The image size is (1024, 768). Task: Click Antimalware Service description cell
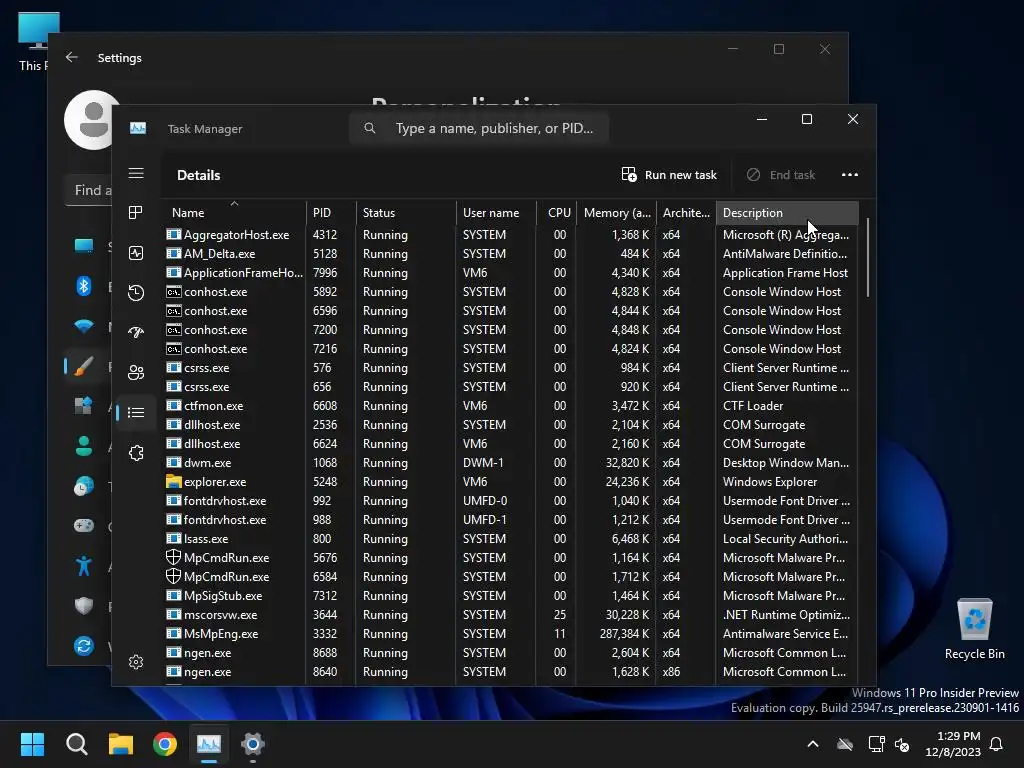tap(786, 633)
